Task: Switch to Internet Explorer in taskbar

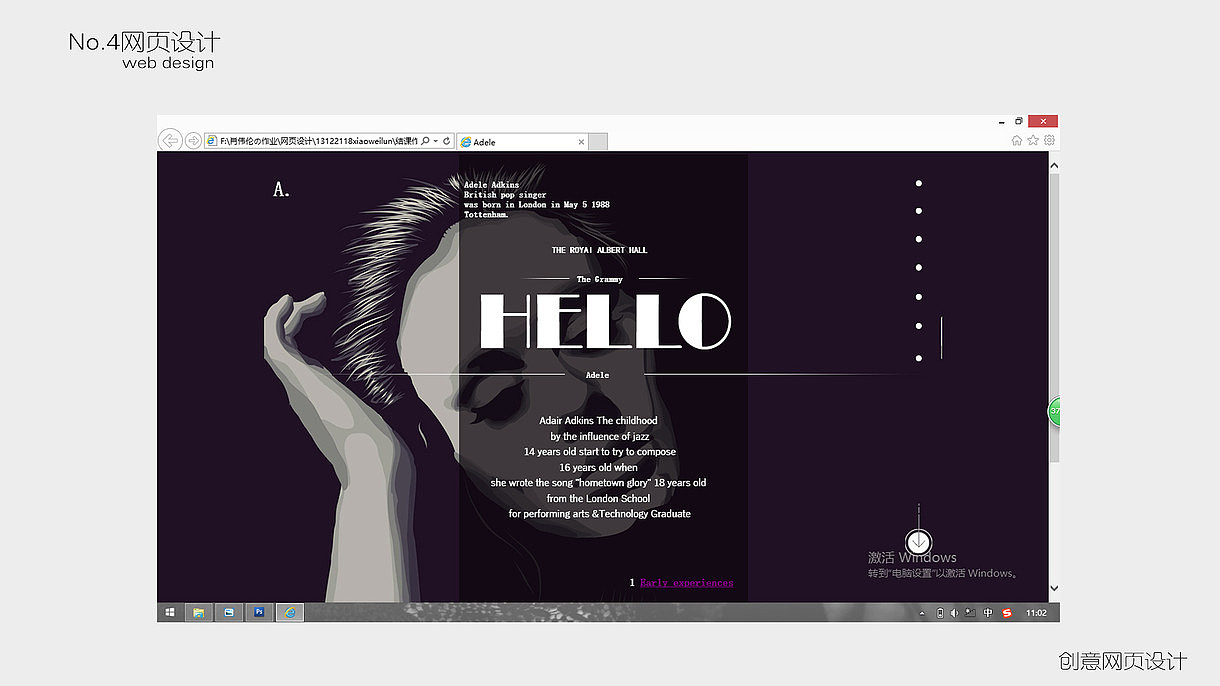Action: (290, 612)
